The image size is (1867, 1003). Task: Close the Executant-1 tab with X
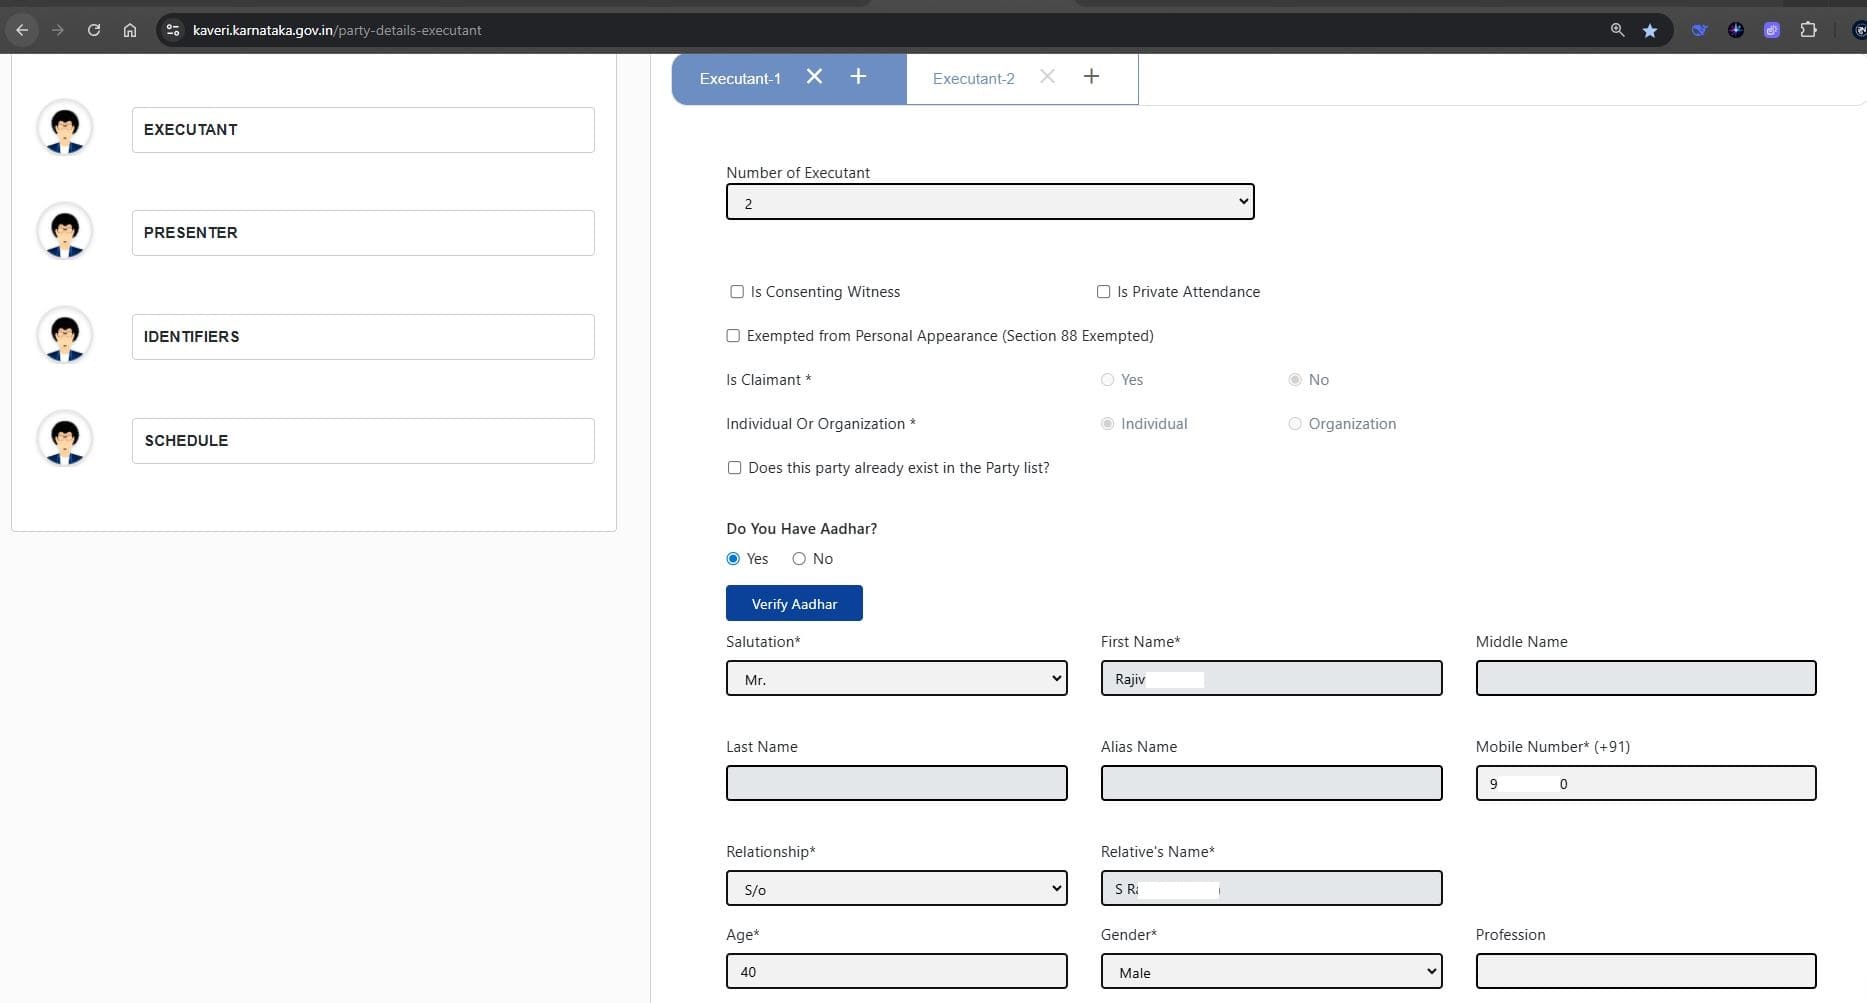click(x=814, y=77)
